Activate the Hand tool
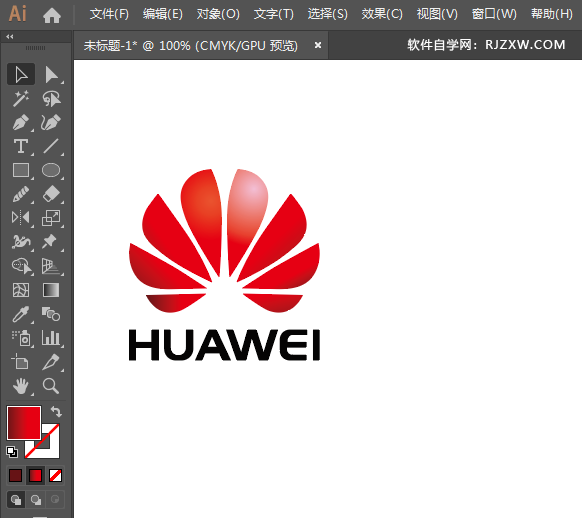This screenshot has height=518, width=582. pyautogui.click(x=21, y=386)
